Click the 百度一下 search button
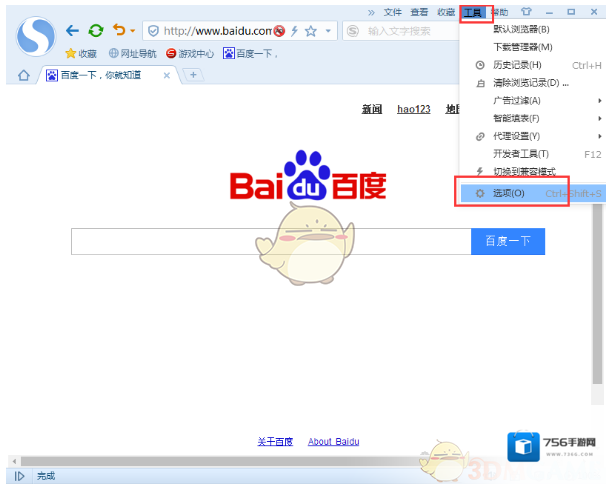611x488 pixels. [x=507, y=241]
